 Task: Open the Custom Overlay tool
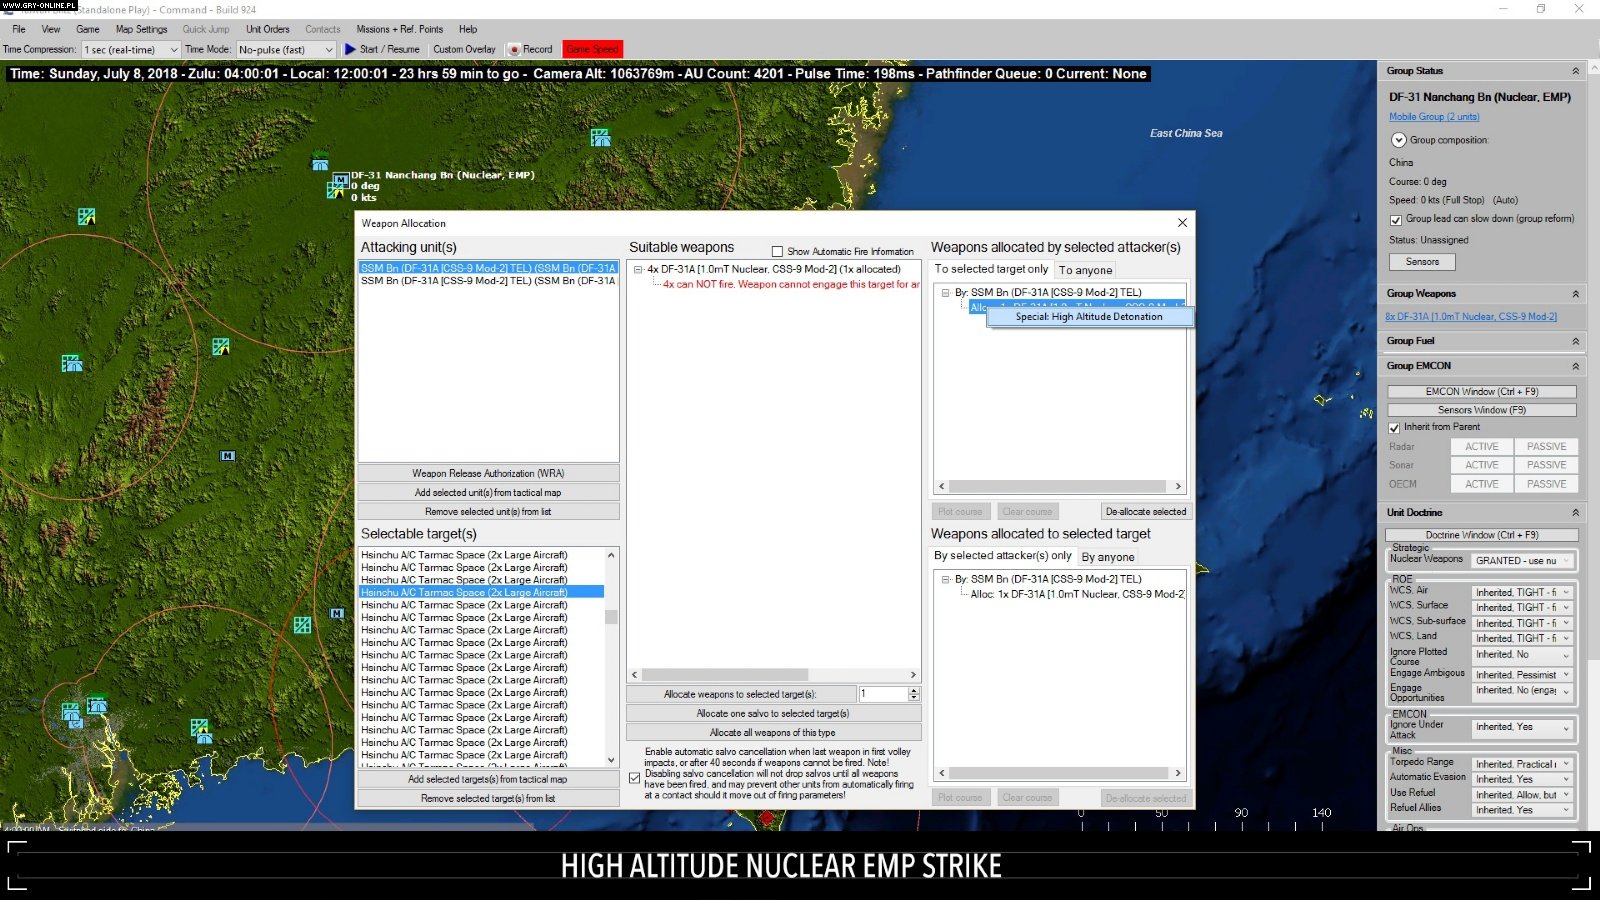point(463,48)
